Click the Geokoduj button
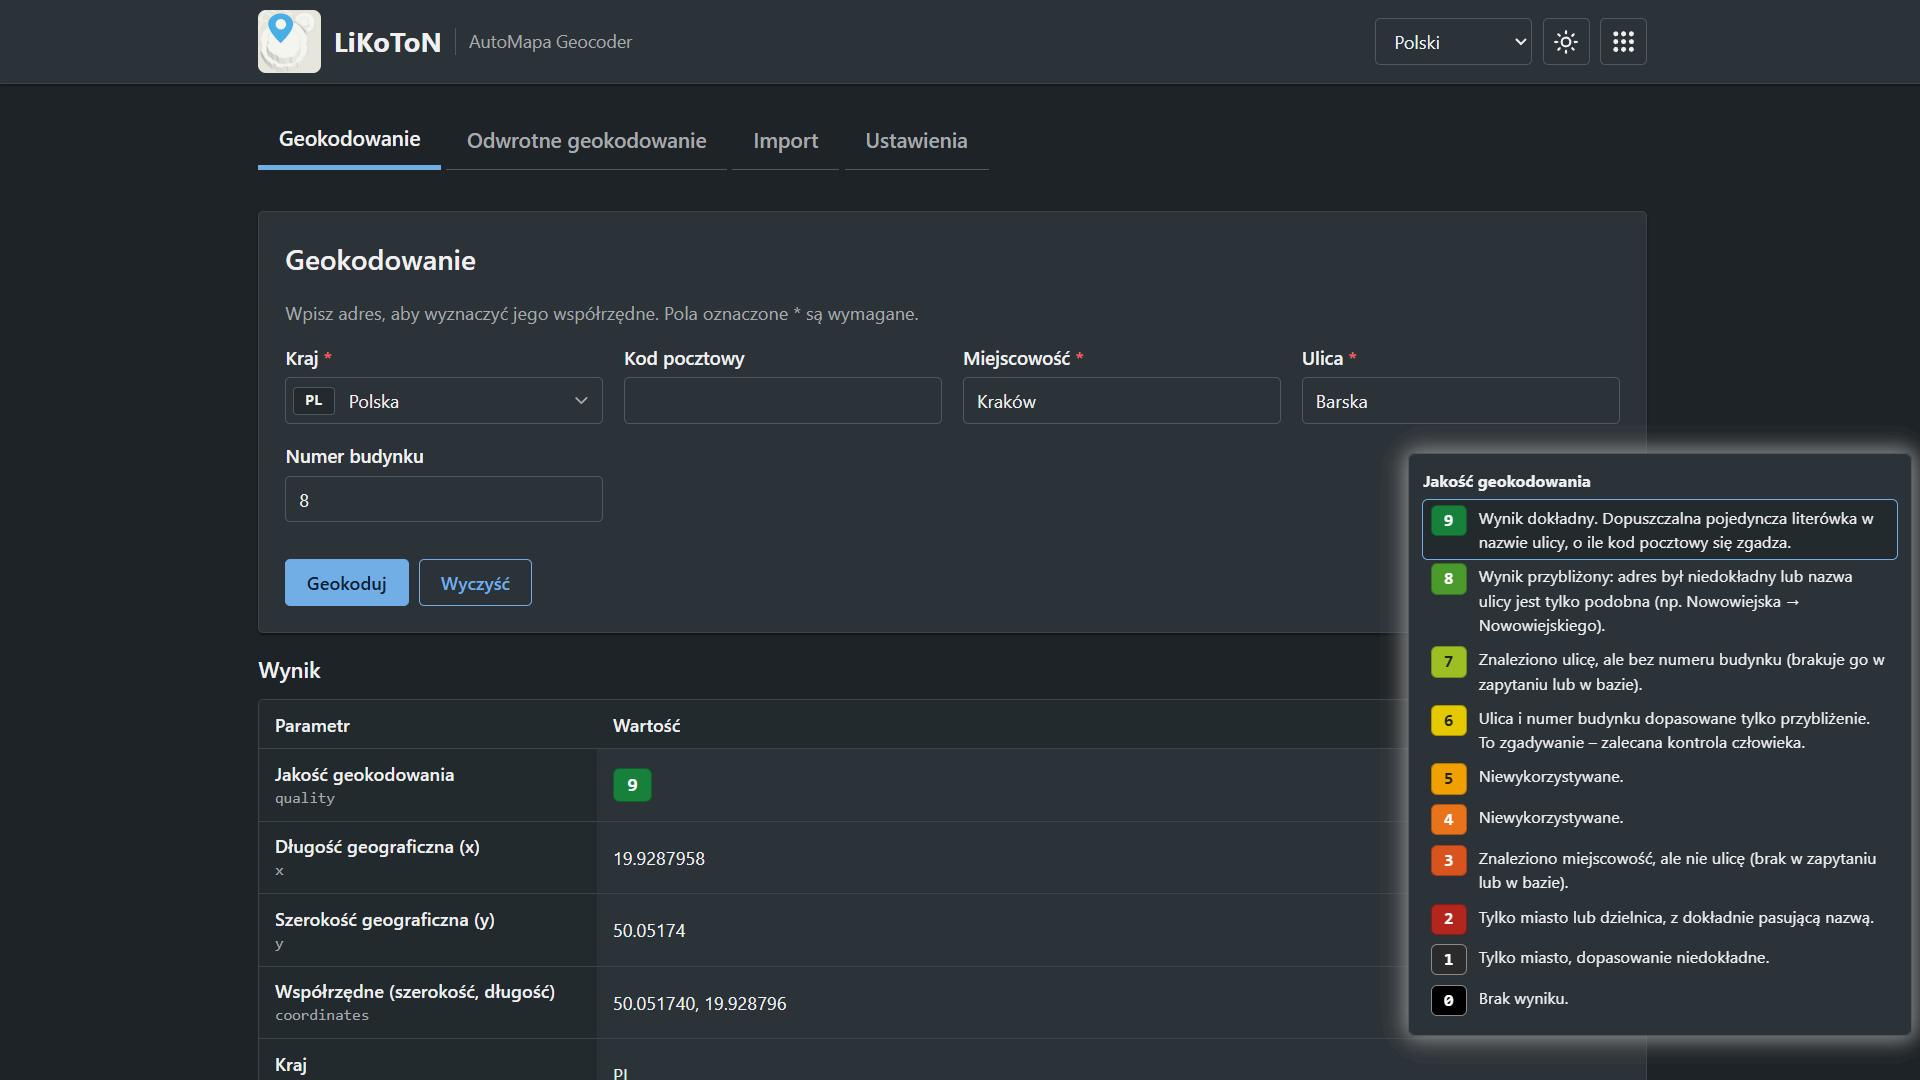 click(x=347, y=583)
